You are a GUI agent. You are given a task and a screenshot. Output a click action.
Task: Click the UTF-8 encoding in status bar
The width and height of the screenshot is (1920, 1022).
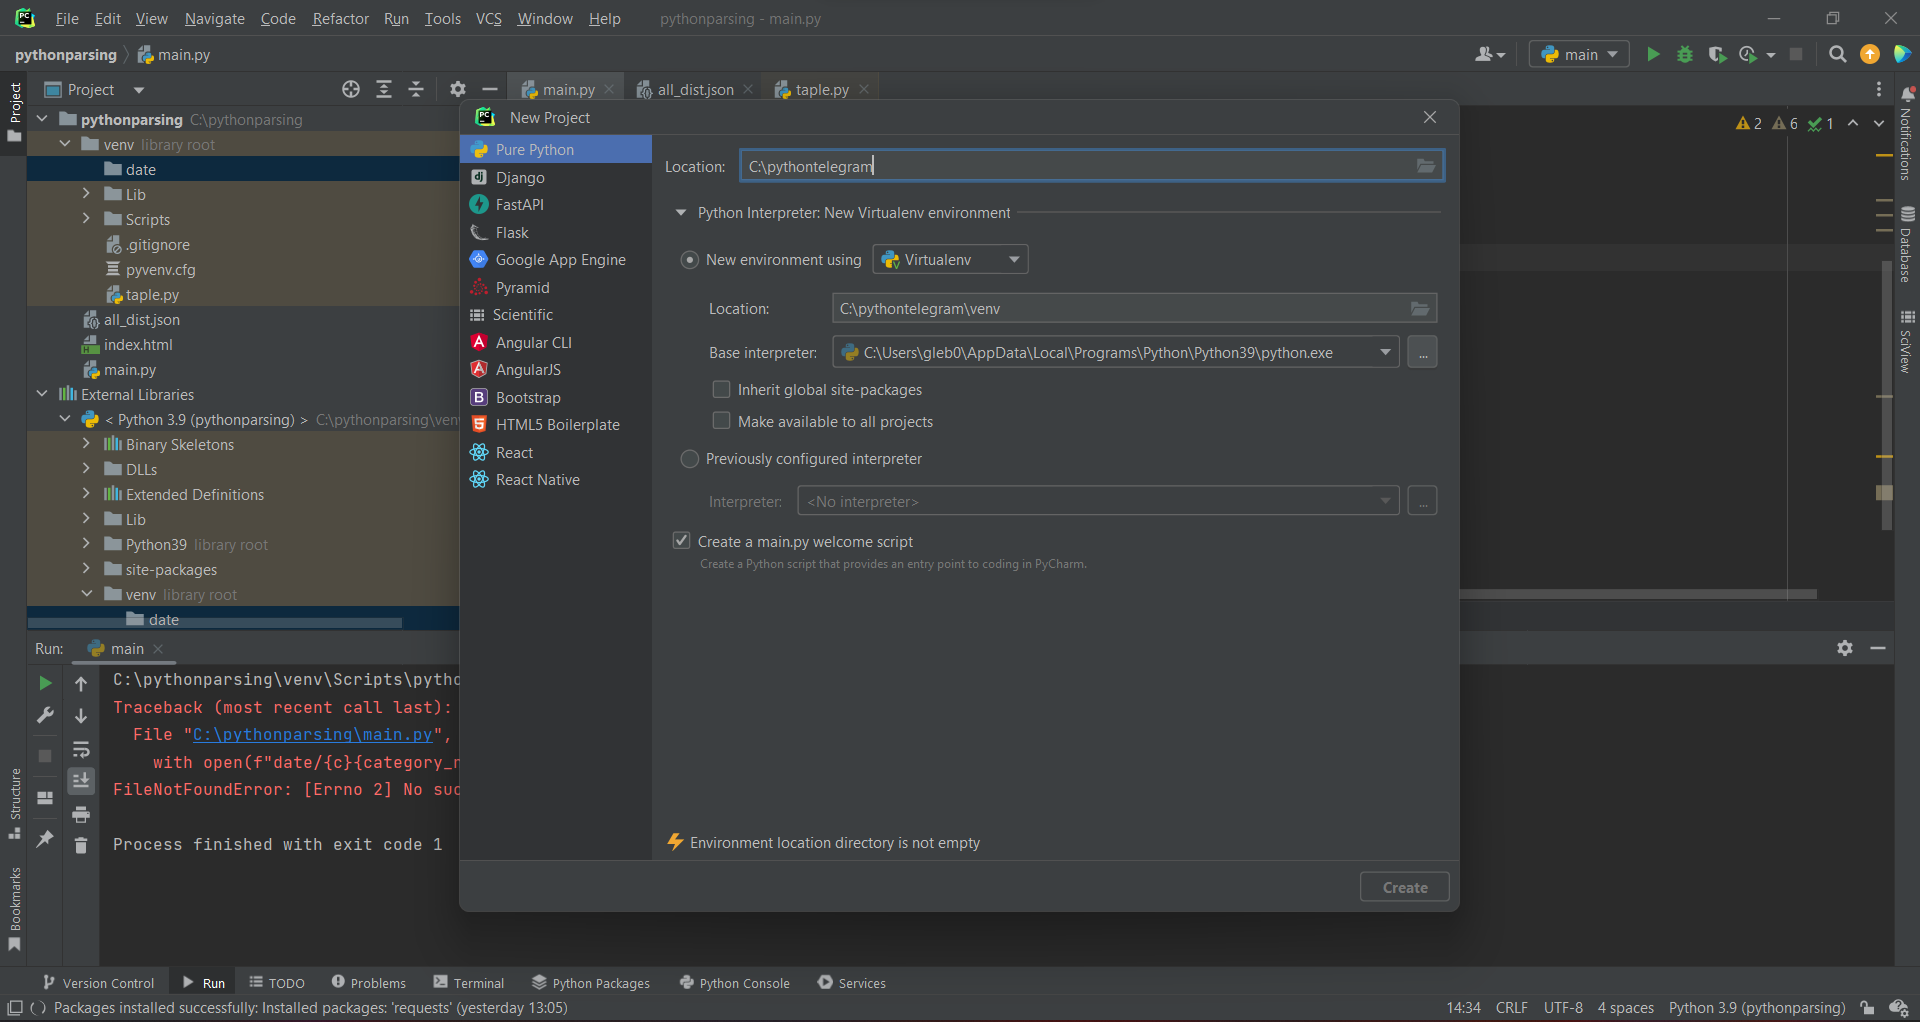(x=1563, y=1008)
